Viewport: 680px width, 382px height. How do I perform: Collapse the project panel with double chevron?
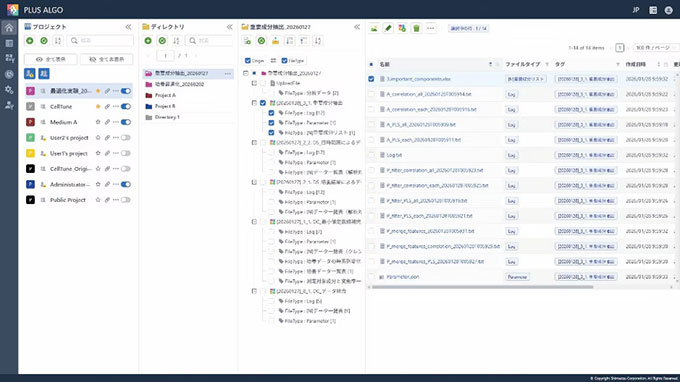point(128,27)
